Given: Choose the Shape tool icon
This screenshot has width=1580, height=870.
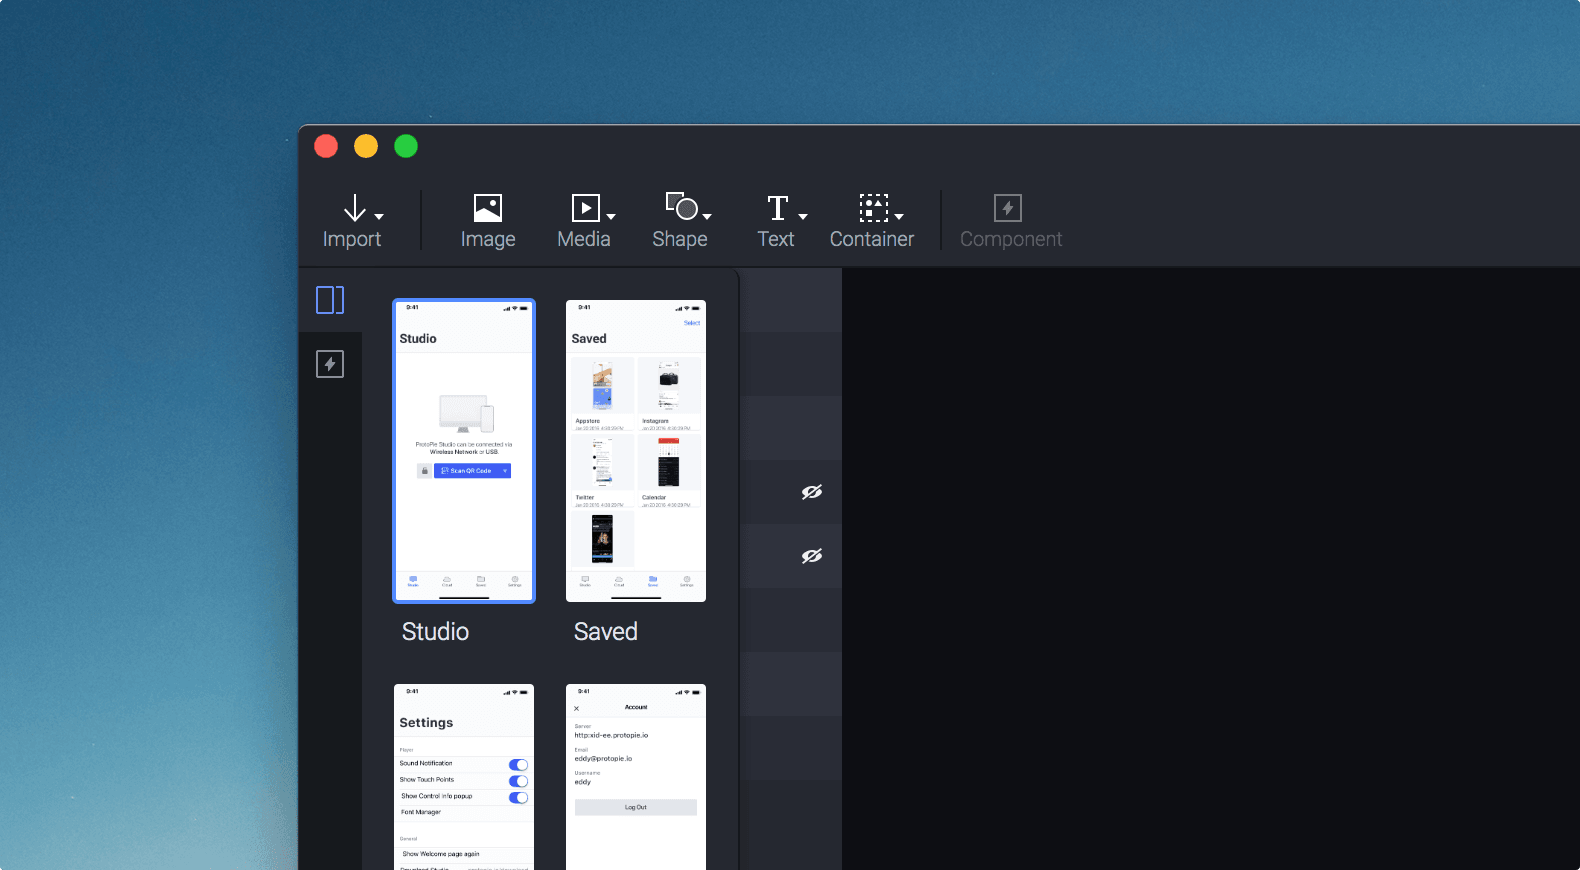Looking at the screenshot, I should (681, 207).
